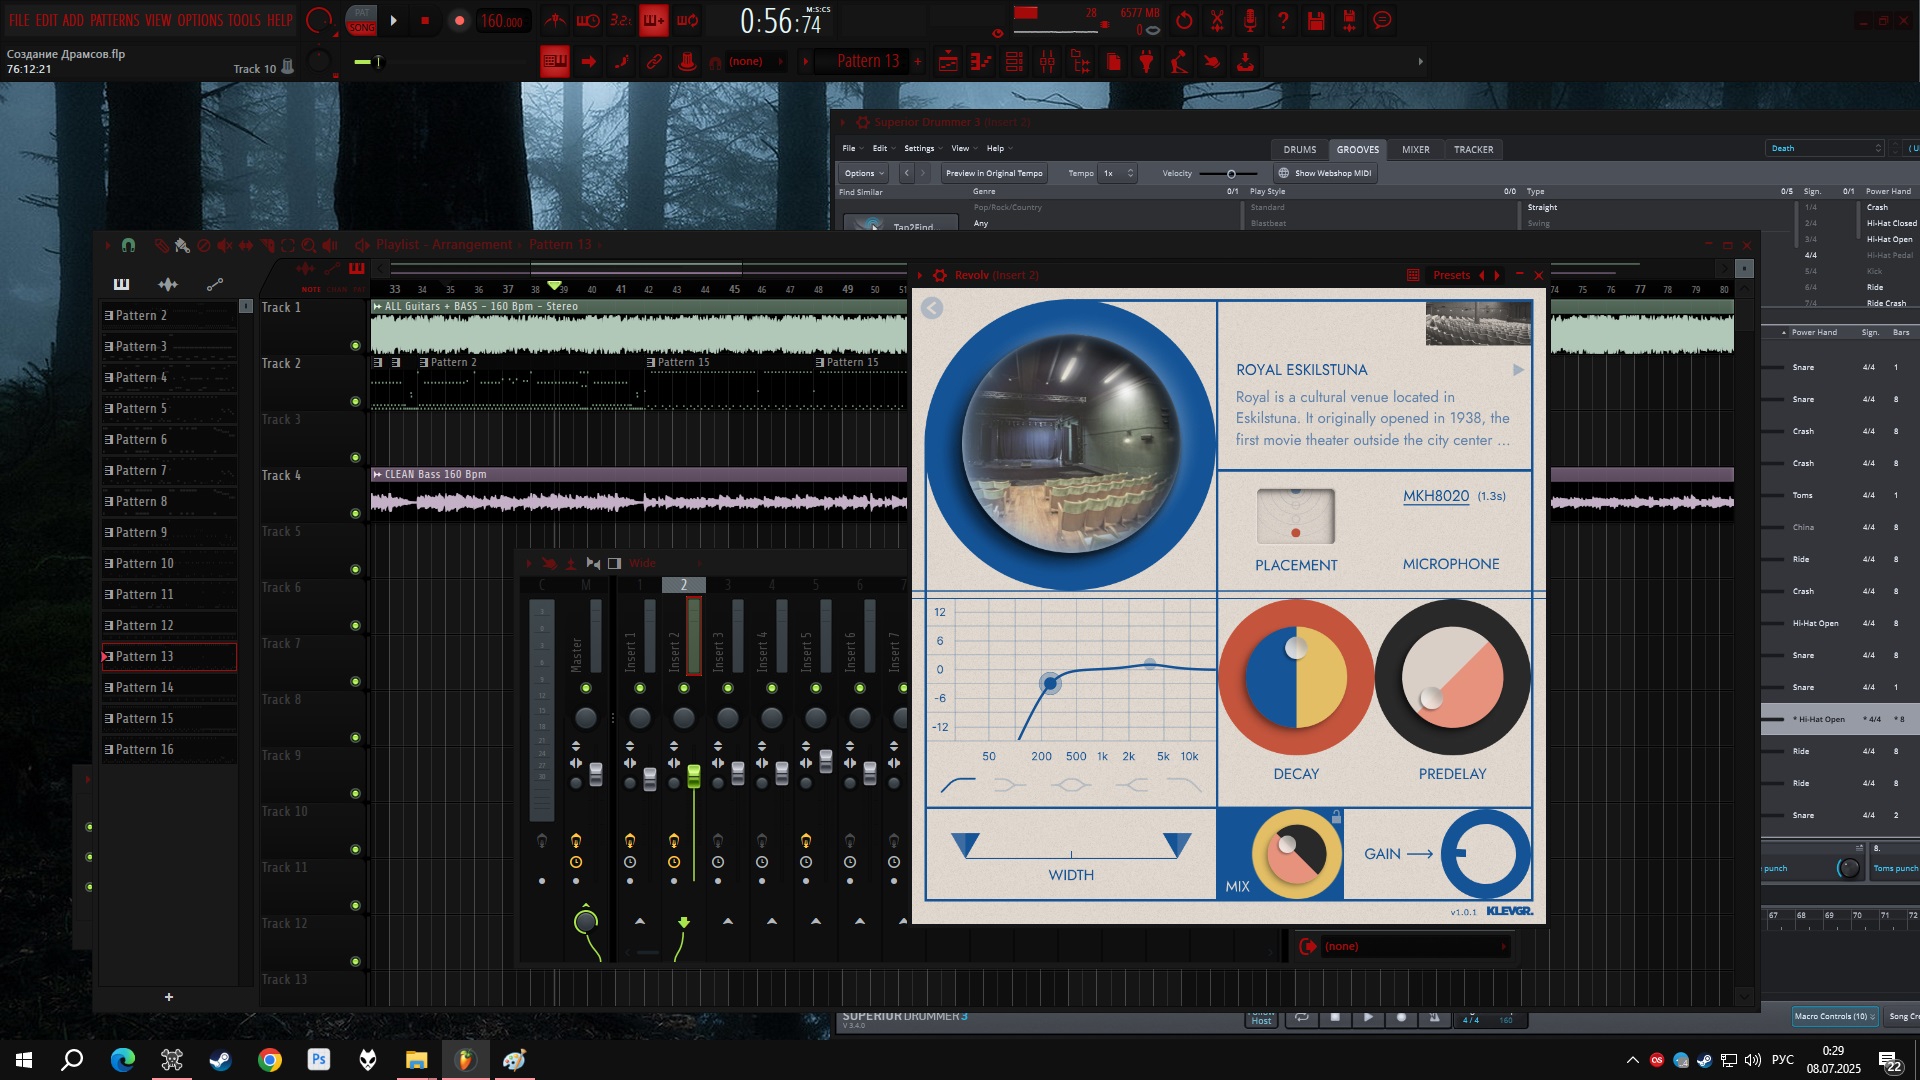
Task: Click the metronome icon
Action: 555,20
